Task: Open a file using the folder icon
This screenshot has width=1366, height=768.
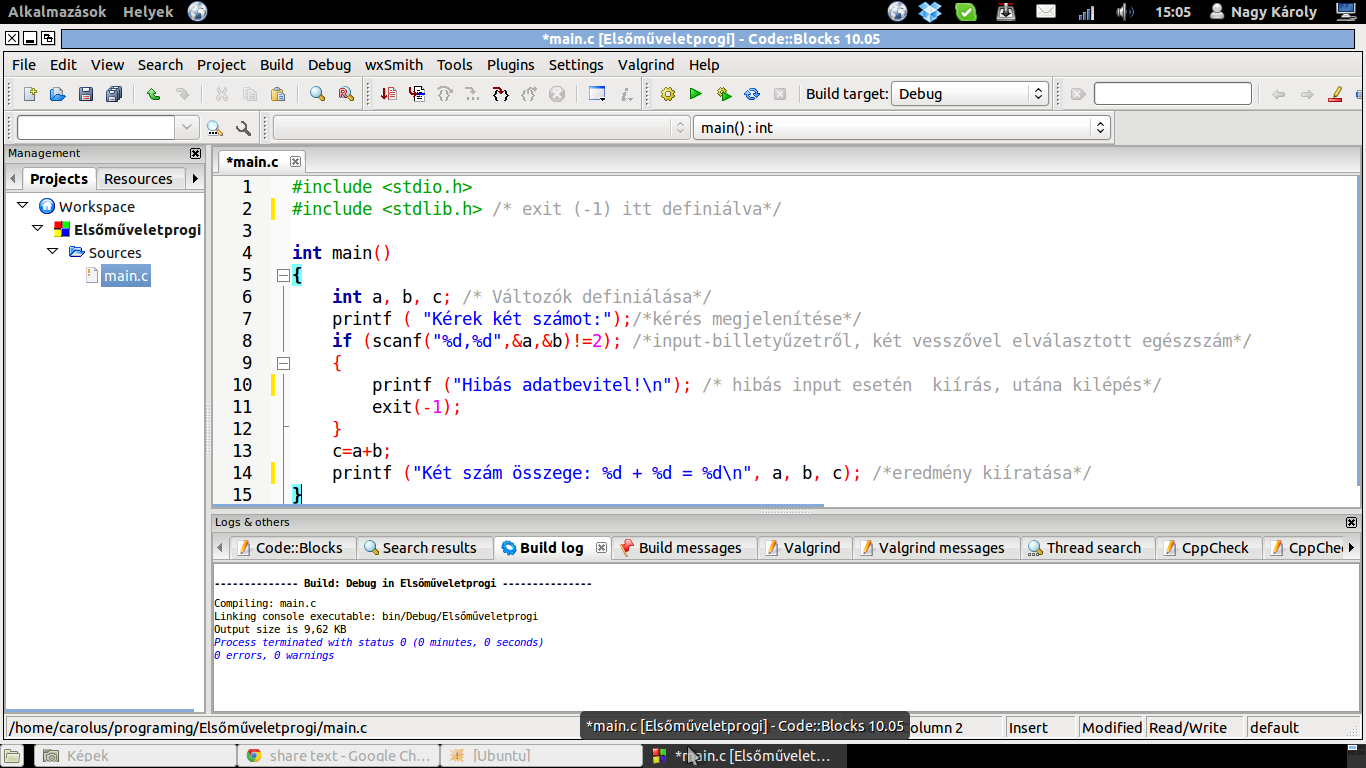Action: tap(58, 94)
